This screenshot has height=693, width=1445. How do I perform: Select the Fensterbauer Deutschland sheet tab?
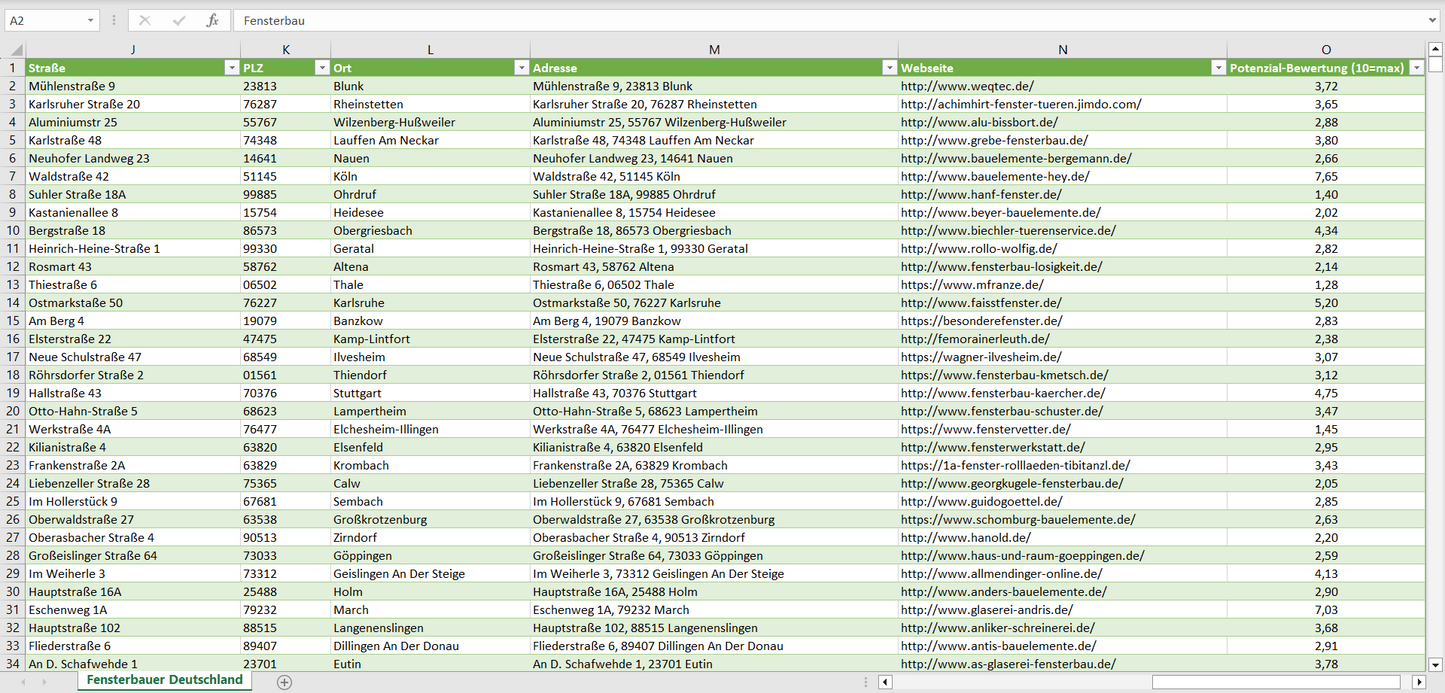coord(165,680)
